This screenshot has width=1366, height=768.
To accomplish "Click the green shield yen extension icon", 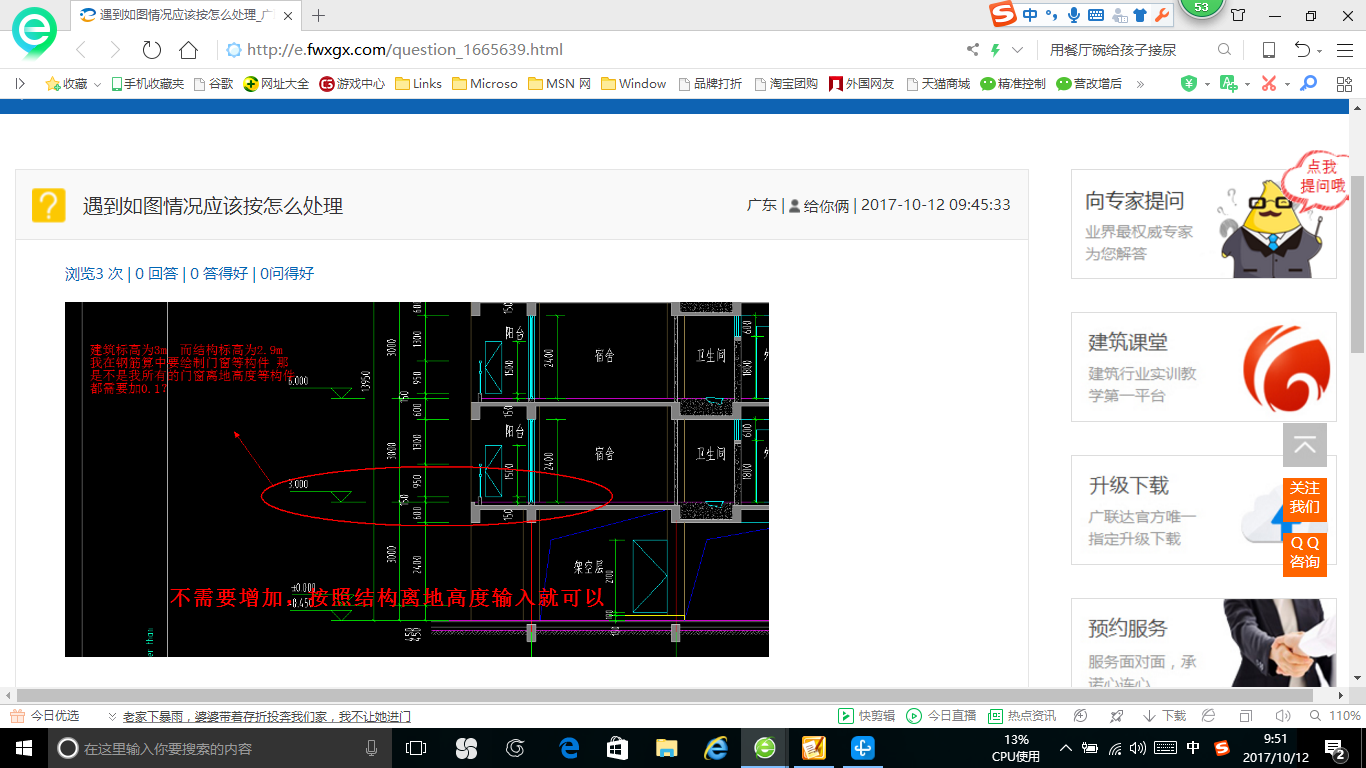I will 1189,84.
